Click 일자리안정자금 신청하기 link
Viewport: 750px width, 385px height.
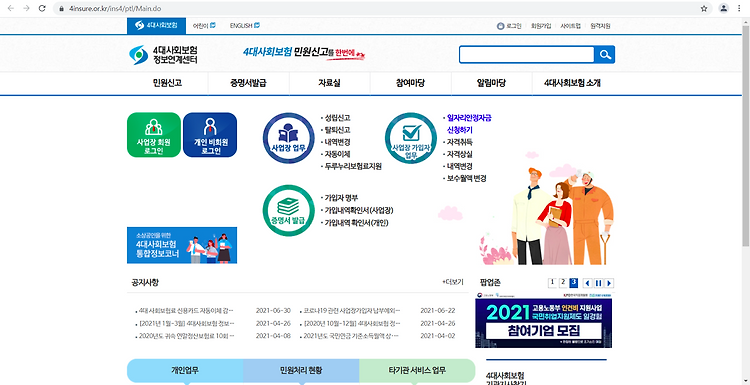(x=469, y=123)
